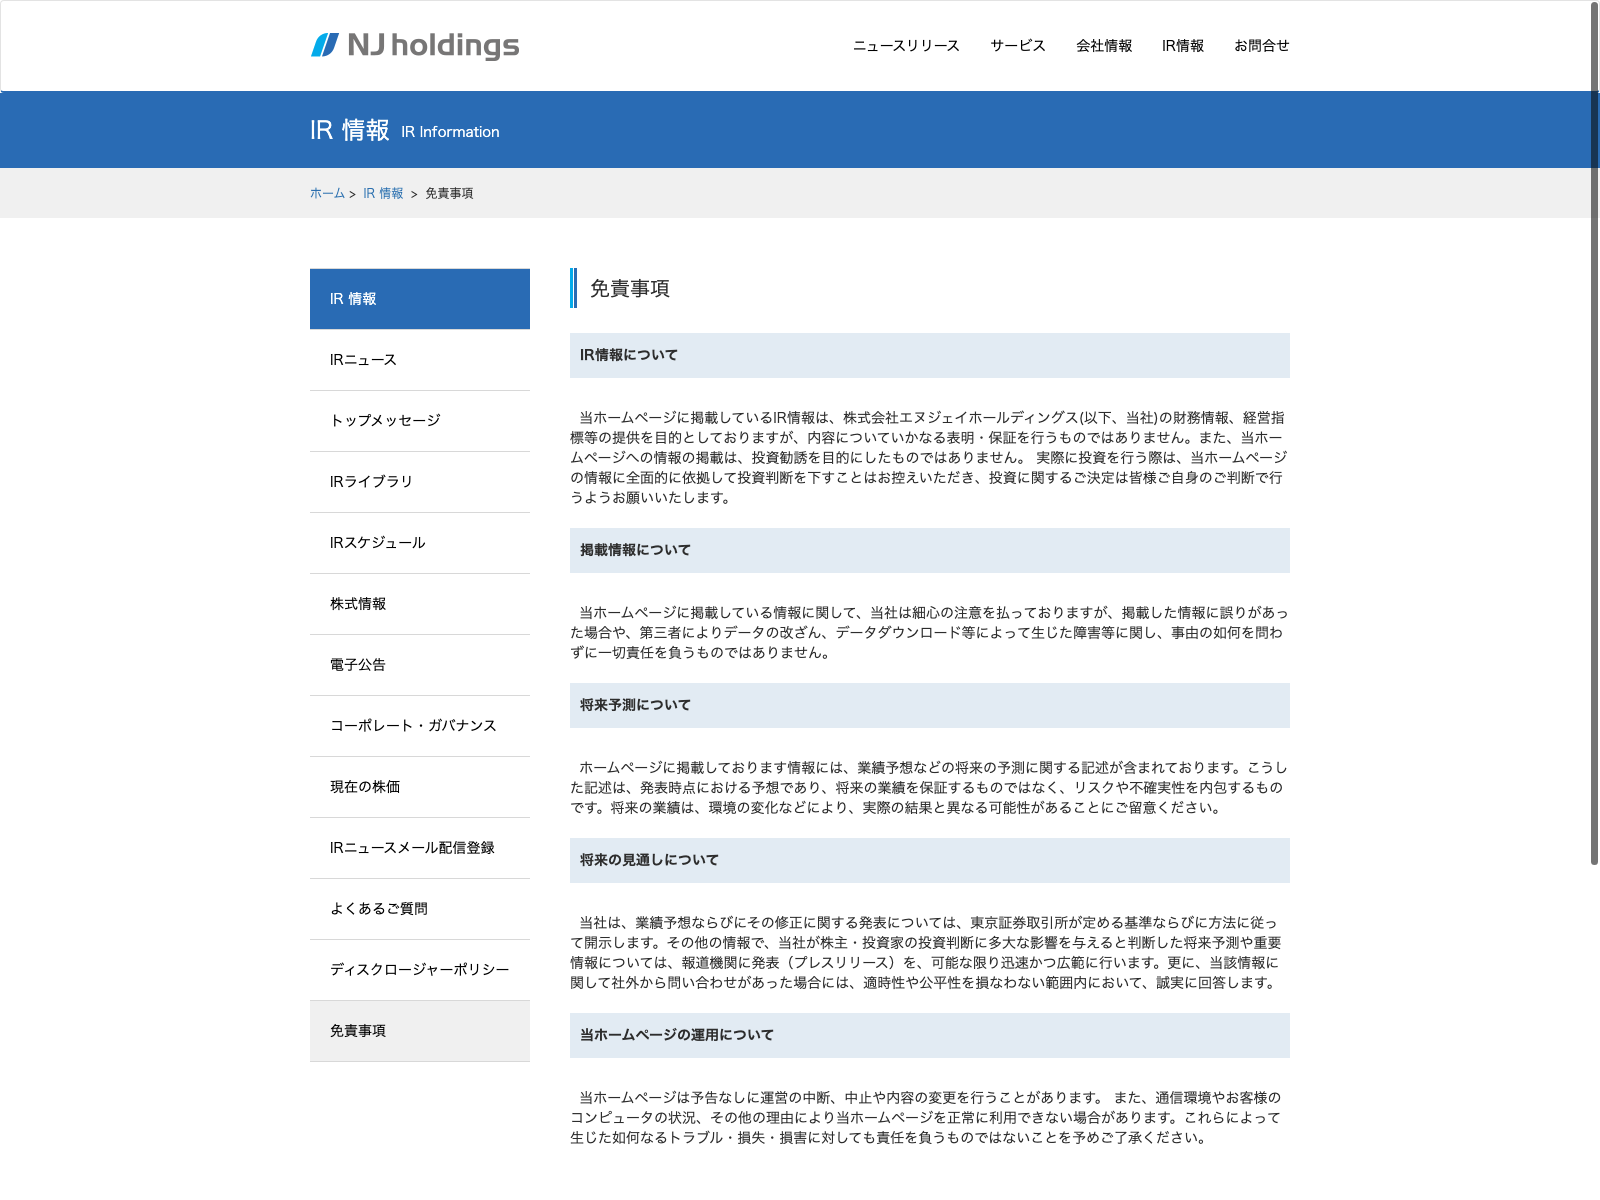Go to 会社情報 in top navigation
This screenshot has height=1200, width=1600.
point(1103,46)
